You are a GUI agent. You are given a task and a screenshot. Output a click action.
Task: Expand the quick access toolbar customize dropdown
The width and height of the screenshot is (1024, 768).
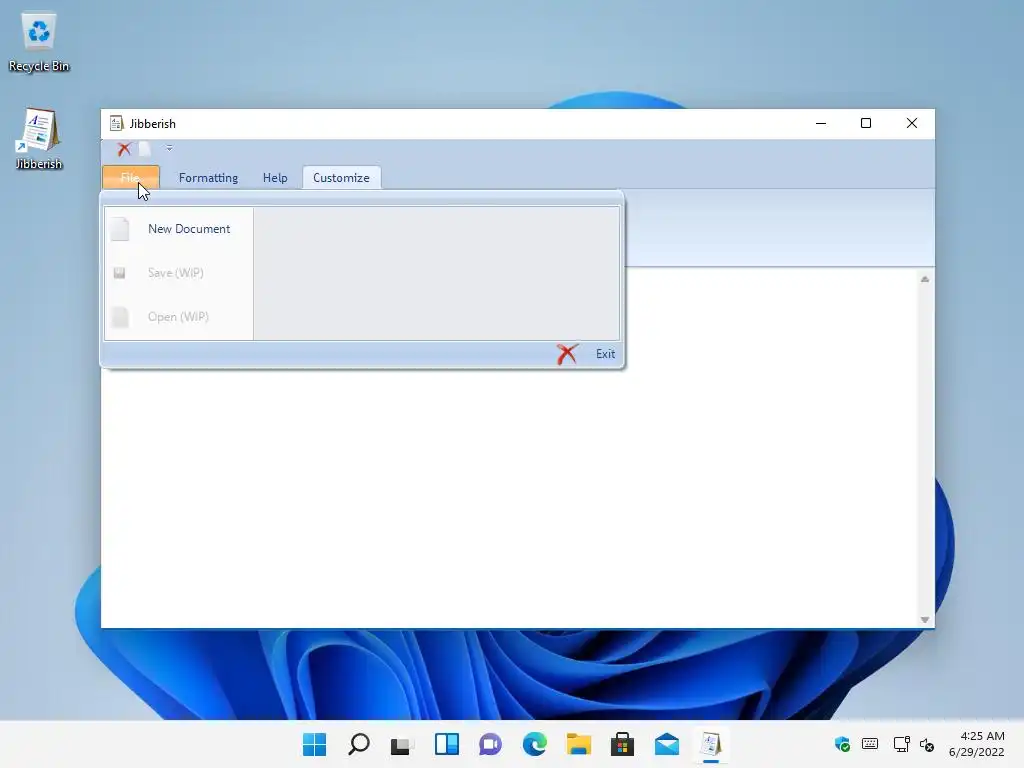[169, 148]
